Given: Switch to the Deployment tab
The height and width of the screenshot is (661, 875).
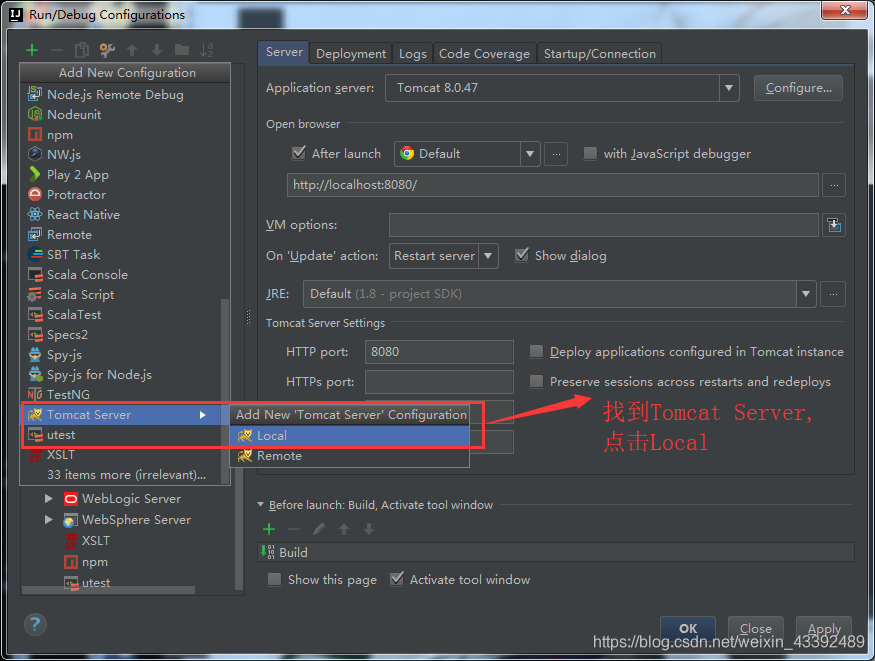Looking at the screenshot, I should point(351,54).
